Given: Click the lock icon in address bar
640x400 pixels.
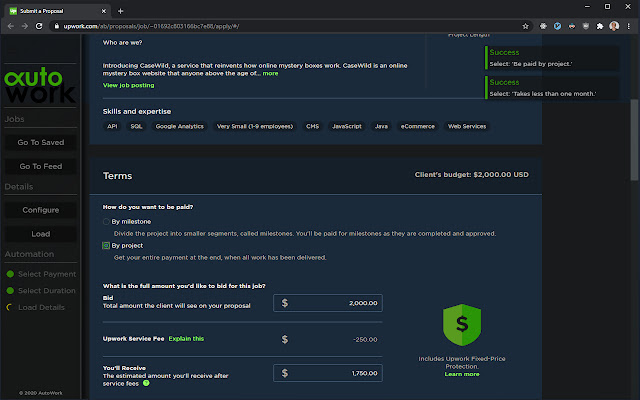Looking at the screenshot, I should (57, 26).
